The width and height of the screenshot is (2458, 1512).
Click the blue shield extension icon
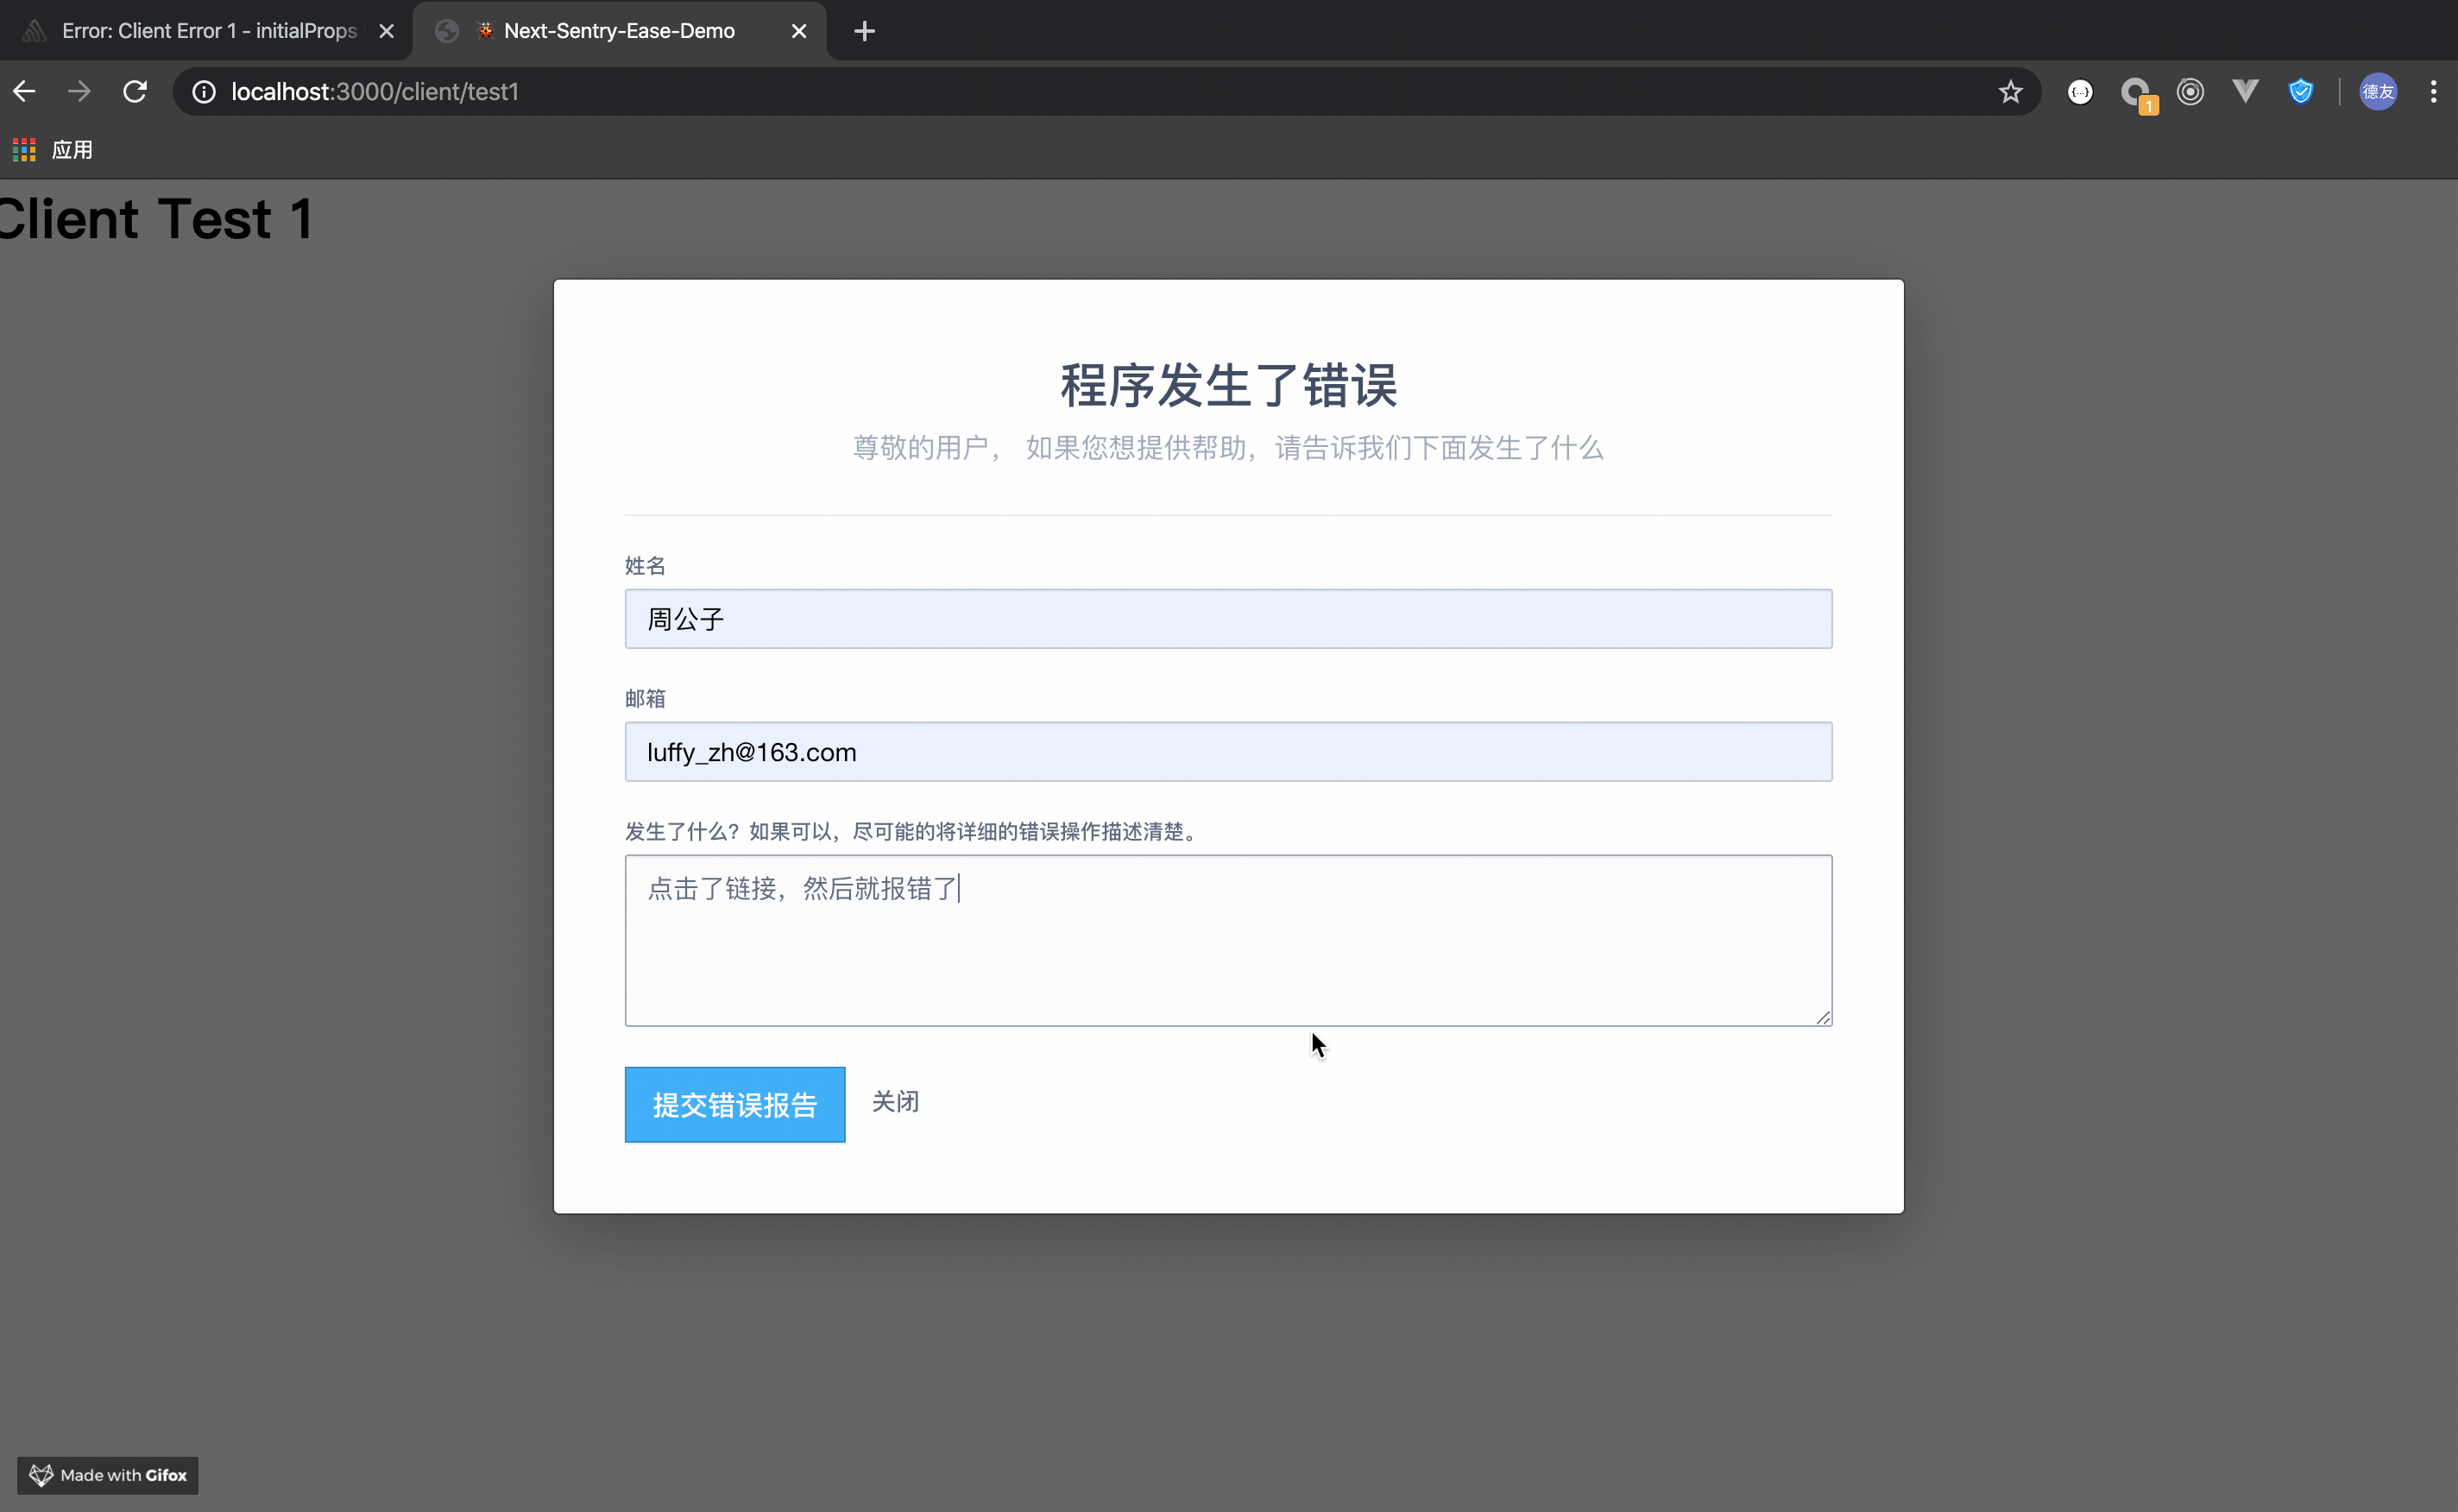coord(2301,92)
